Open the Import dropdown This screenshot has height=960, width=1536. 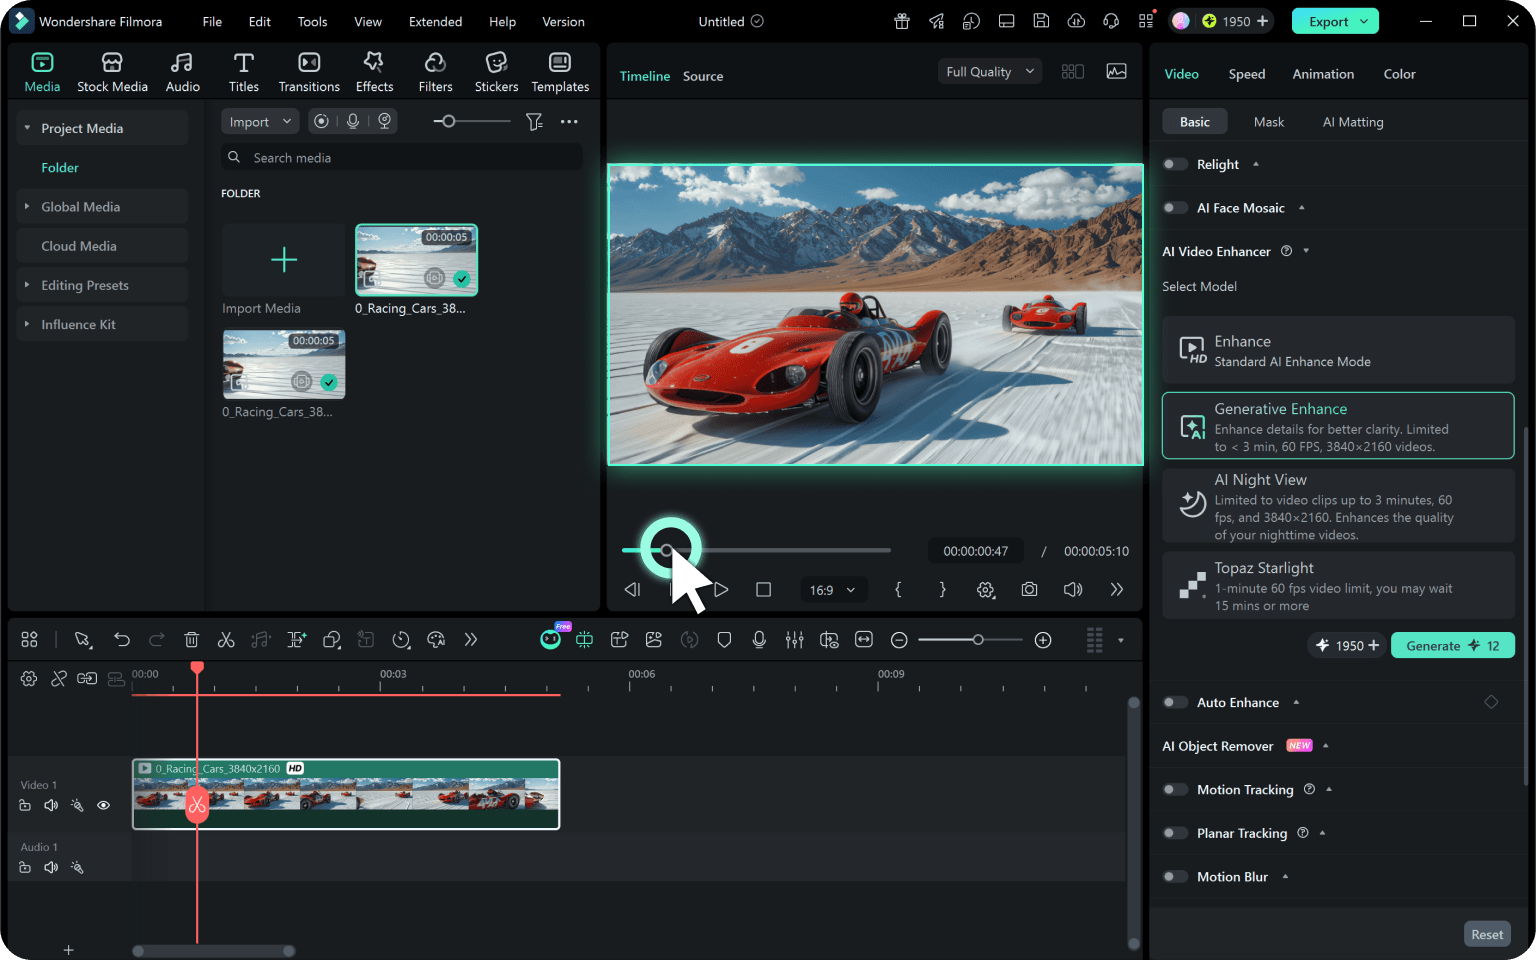(x=260, y=122)
